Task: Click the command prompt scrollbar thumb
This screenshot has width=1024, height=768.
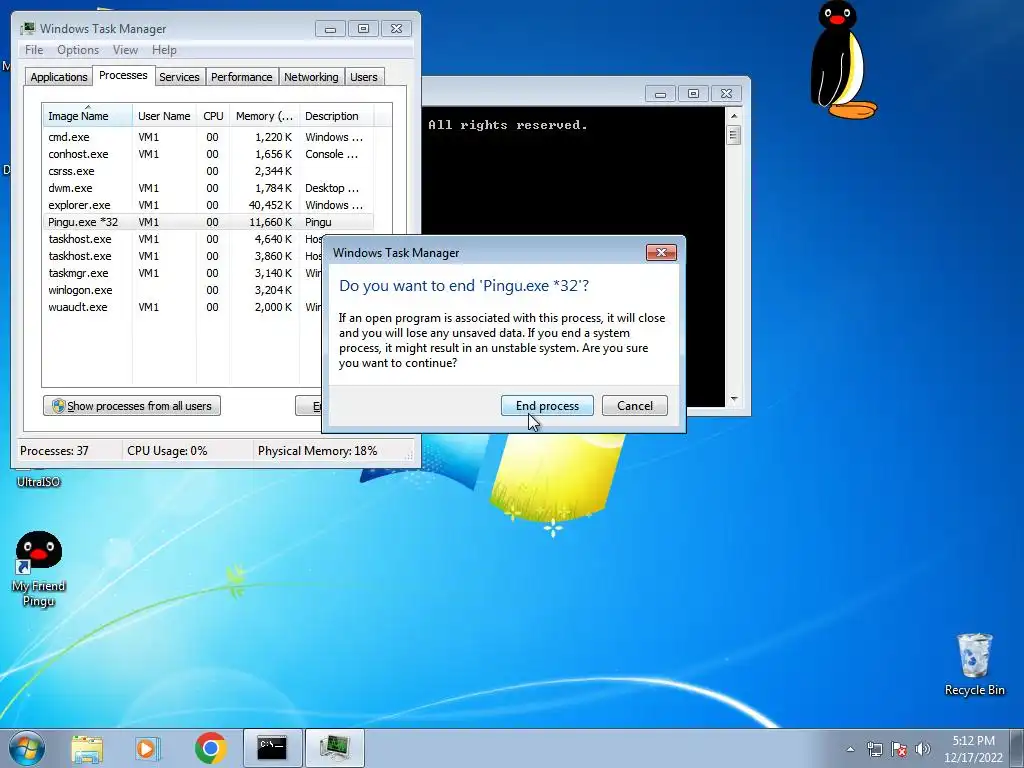Action: 733,135
